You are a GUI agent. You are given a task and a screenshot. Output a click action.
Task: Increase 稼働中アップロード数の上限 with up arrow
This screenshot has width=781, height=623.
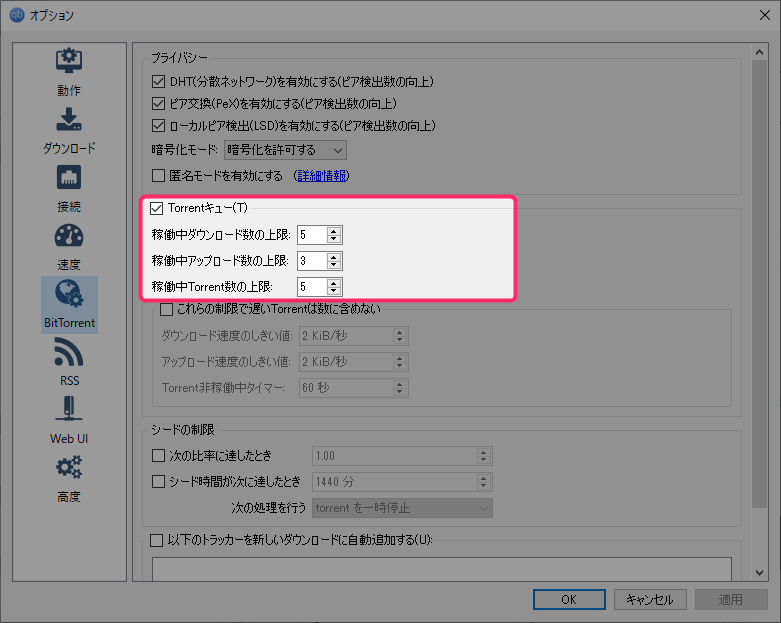334,256
